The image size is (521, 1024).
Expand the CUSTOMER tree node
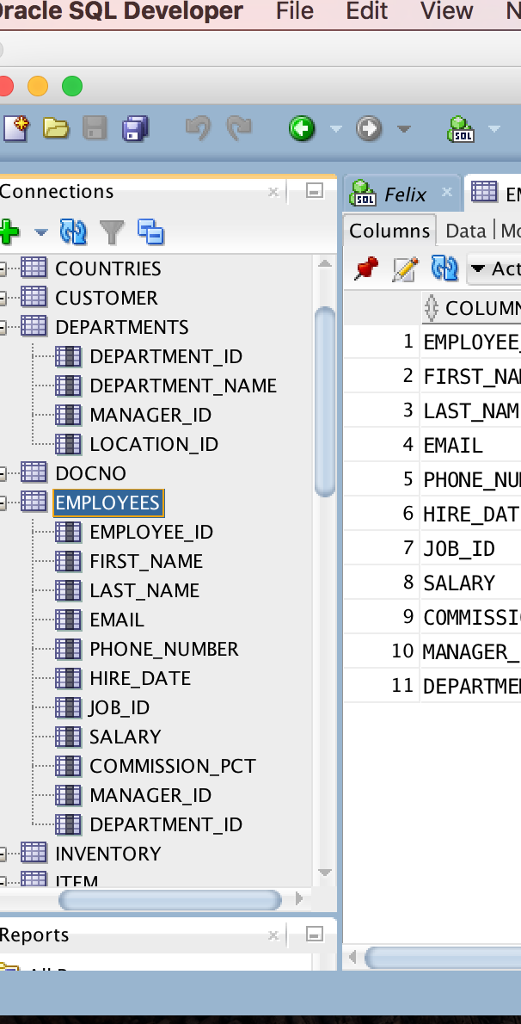pyautogui.click(x=2, y=298)
